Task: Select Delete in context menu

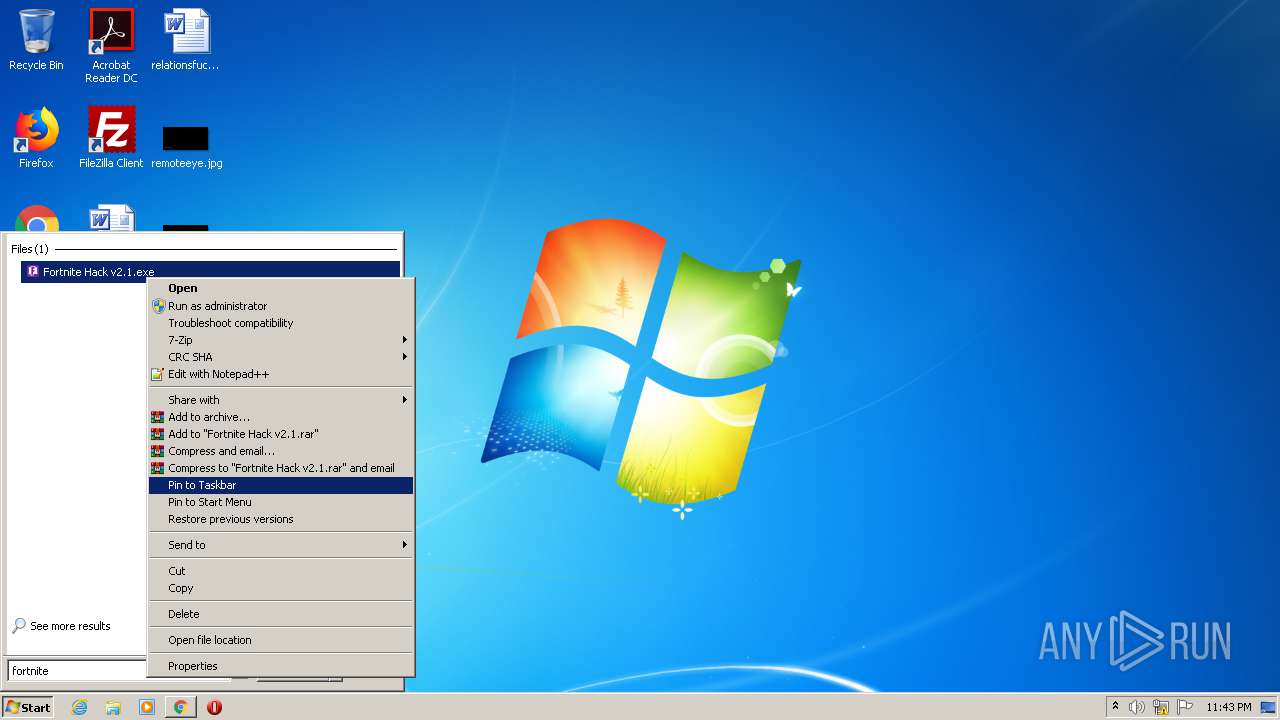Action: pos(281,614)
